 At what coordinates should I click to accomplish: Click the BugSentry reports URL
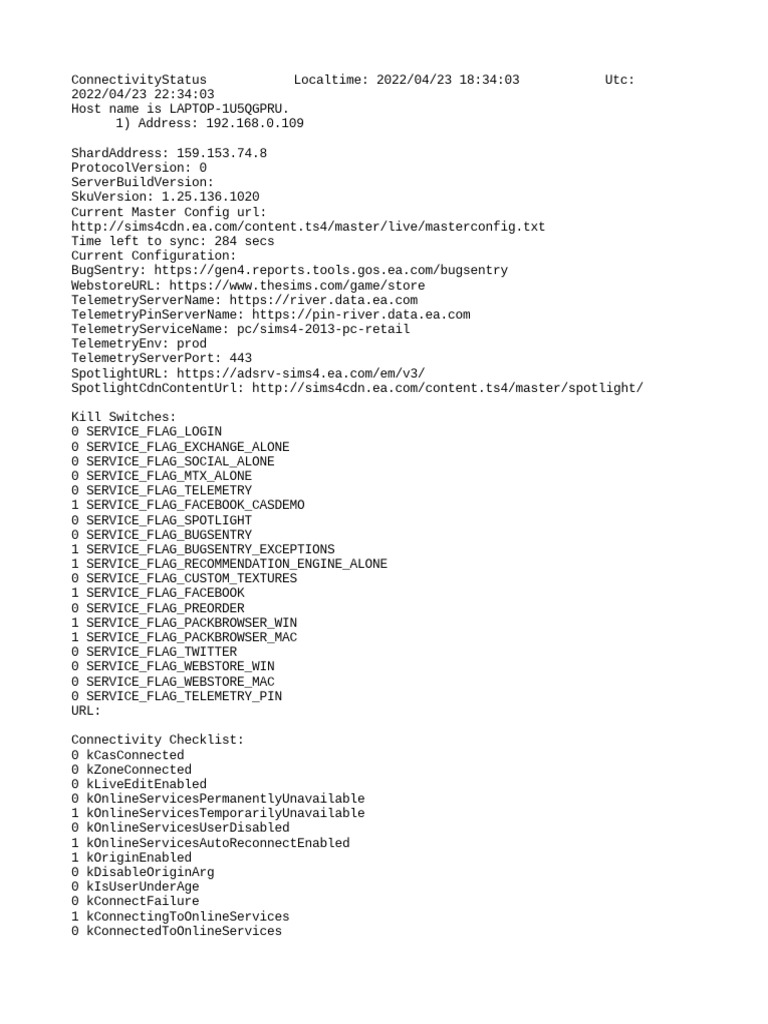(330, 270)
